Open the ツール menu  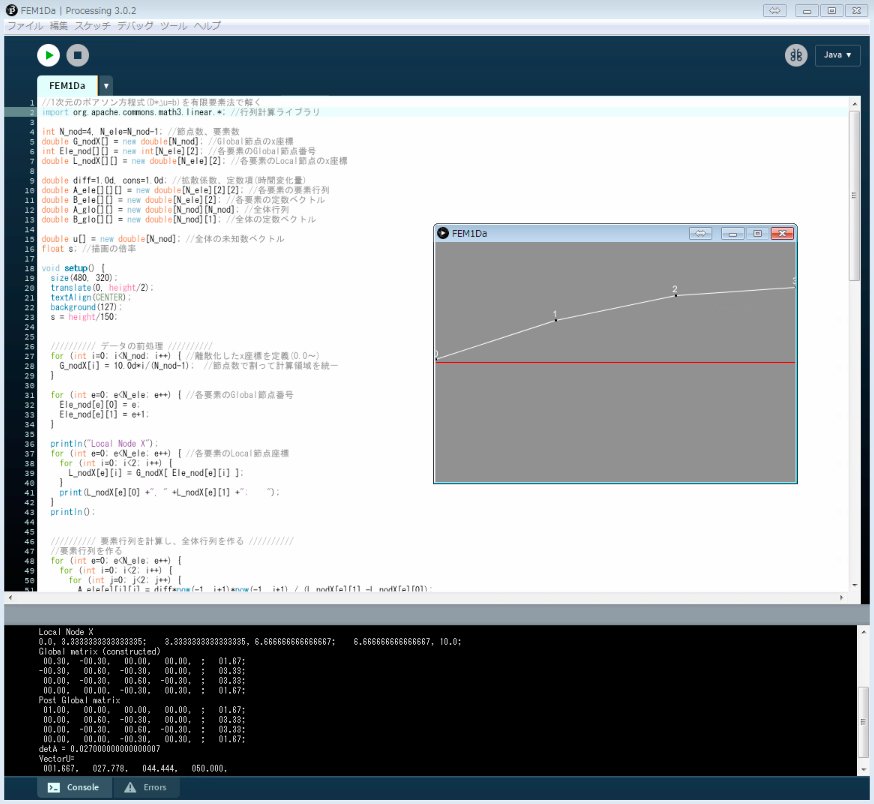pos(174,26)
